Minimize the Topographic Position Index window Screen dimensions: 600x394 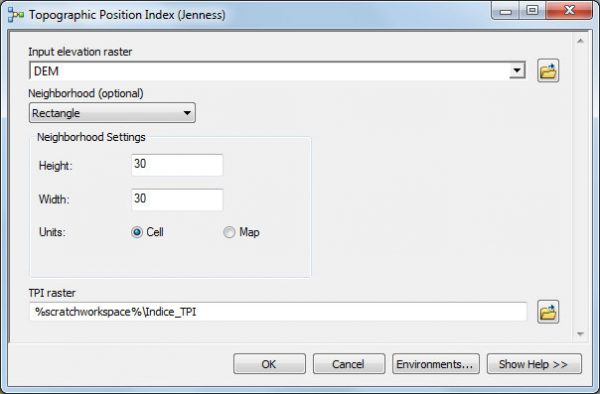(505, 11)
